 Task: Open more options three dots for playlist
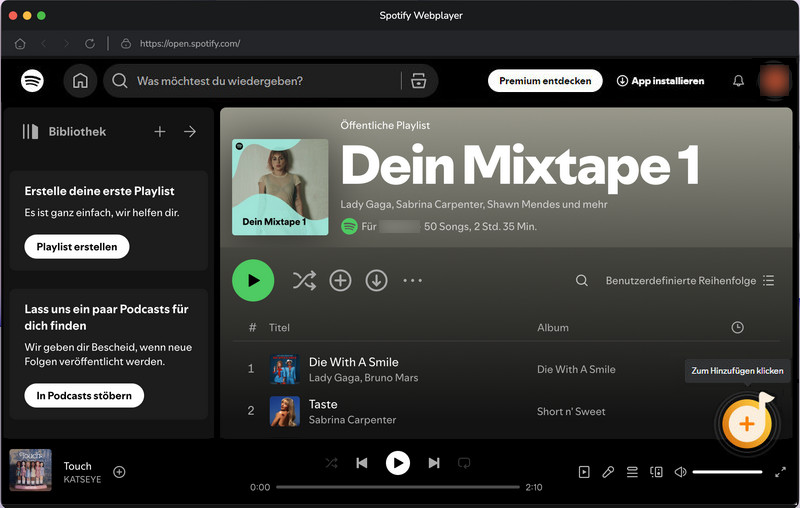pyautogui.click(x=412, y=281)
